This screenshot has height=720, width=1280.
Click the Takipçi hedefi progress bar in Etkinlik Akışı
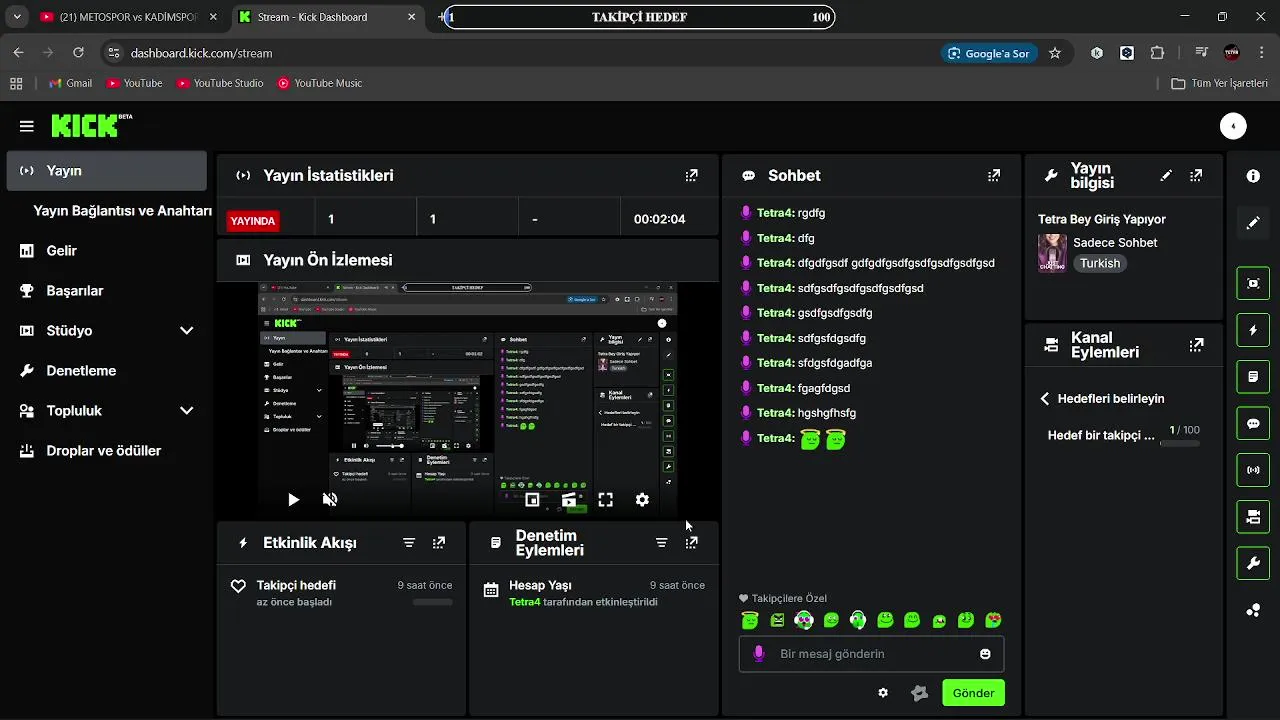pos(432,602)
